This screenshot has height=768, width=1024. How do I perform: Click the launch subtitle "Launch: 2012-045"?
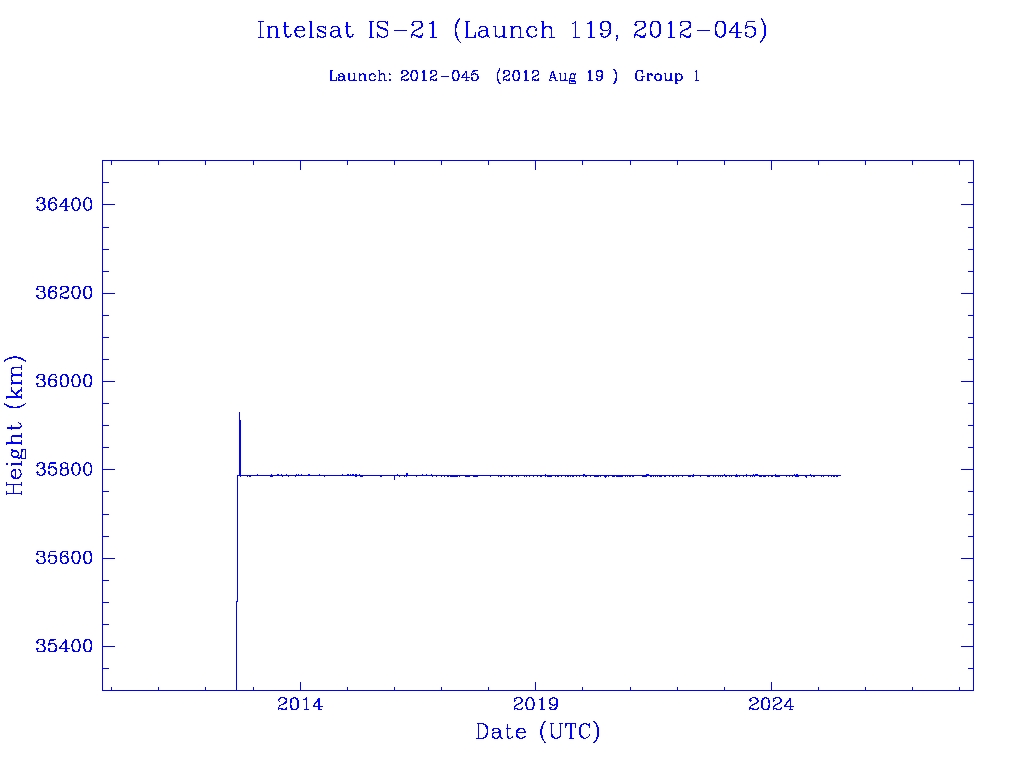pos(404,76)
